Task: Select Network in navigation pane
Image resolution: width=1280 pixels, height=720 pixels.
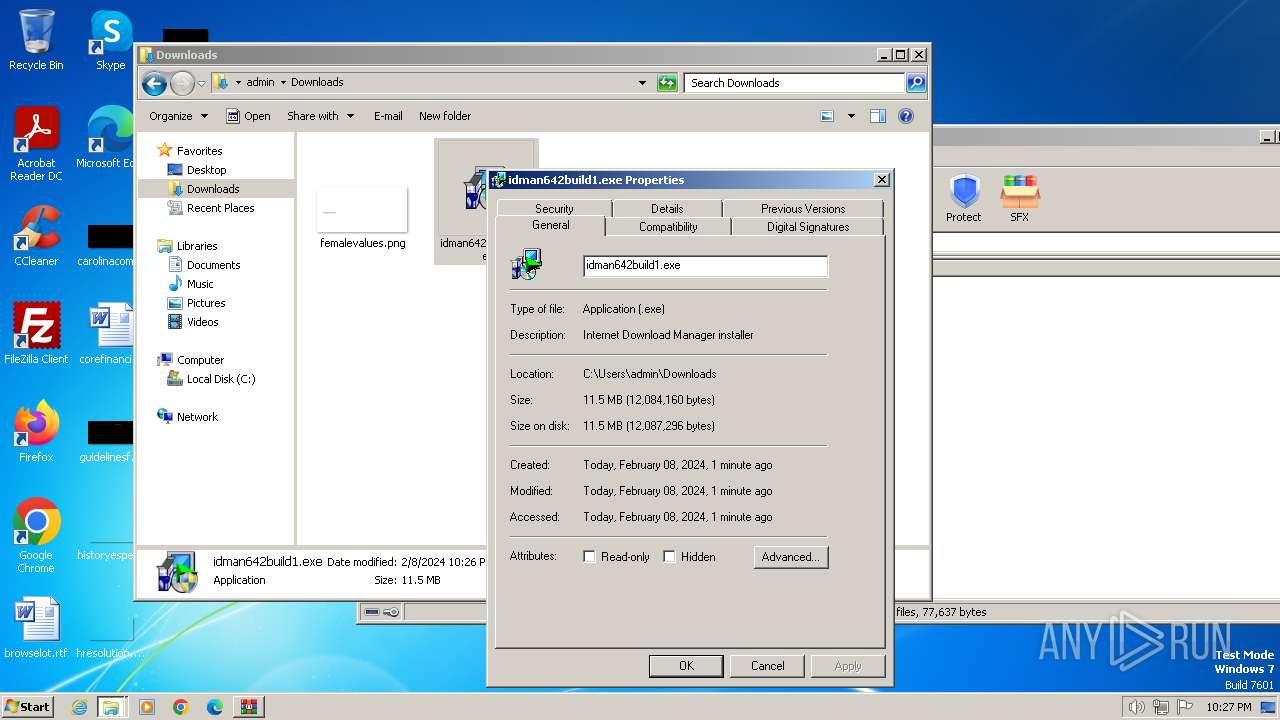Action: [197, 417]
